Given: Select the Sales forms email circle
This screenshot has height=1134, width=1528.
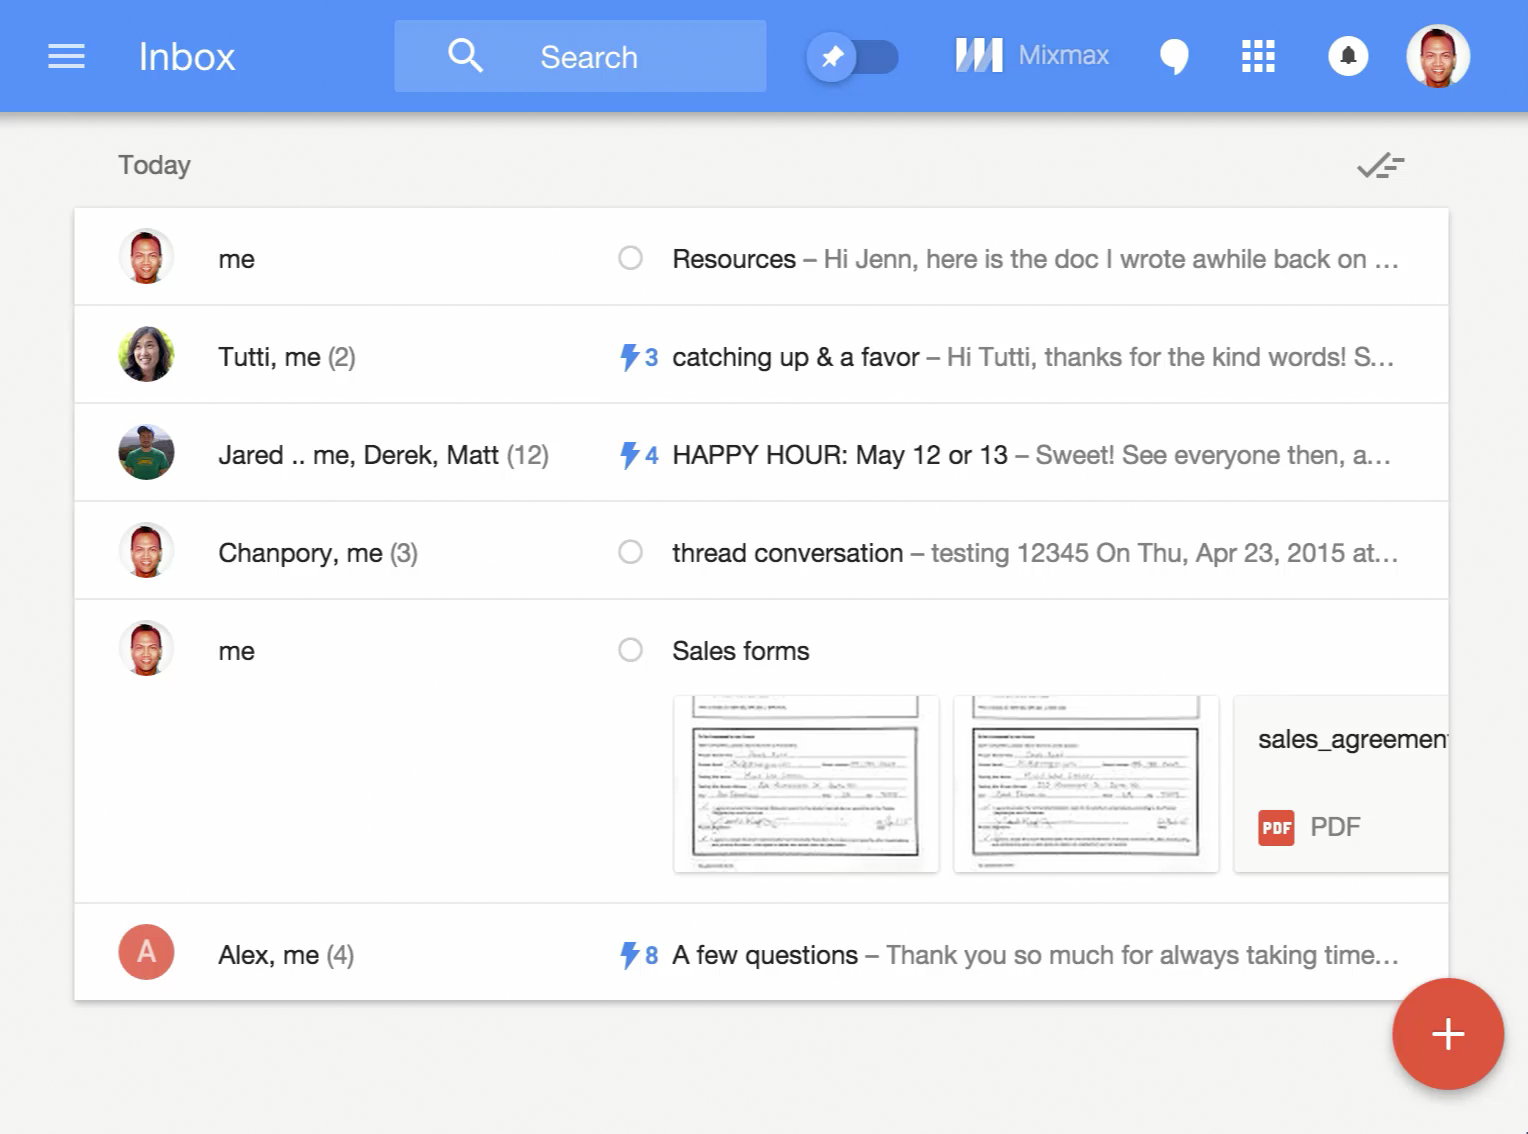Looking at the screenshot, I should tap(630, 650).
